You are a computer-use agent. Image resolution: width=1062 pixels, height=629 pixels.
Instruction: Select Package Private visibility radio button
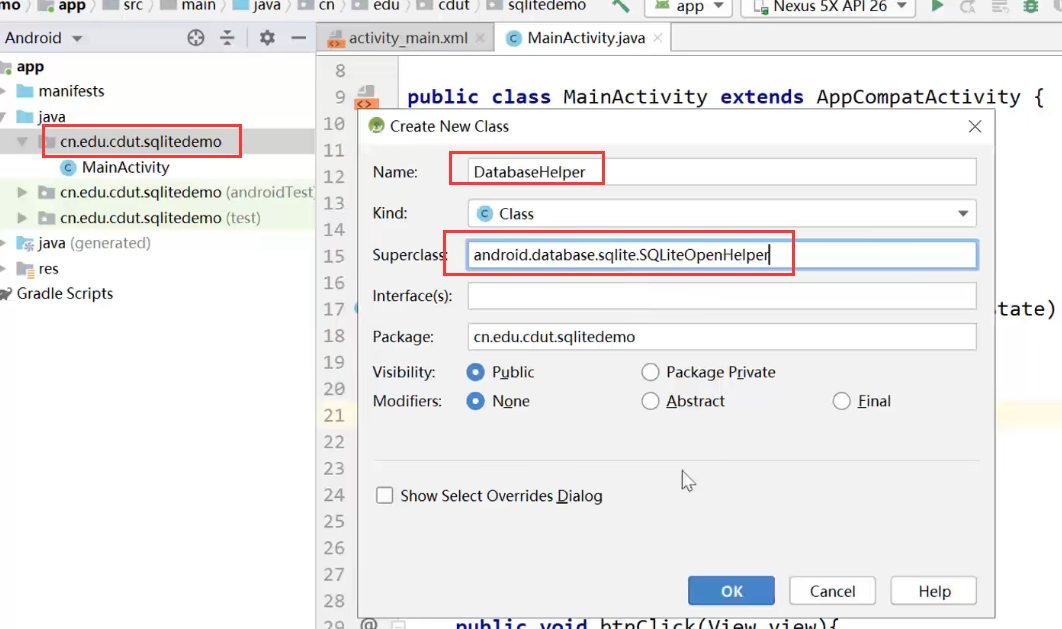[x=650, y=372]
